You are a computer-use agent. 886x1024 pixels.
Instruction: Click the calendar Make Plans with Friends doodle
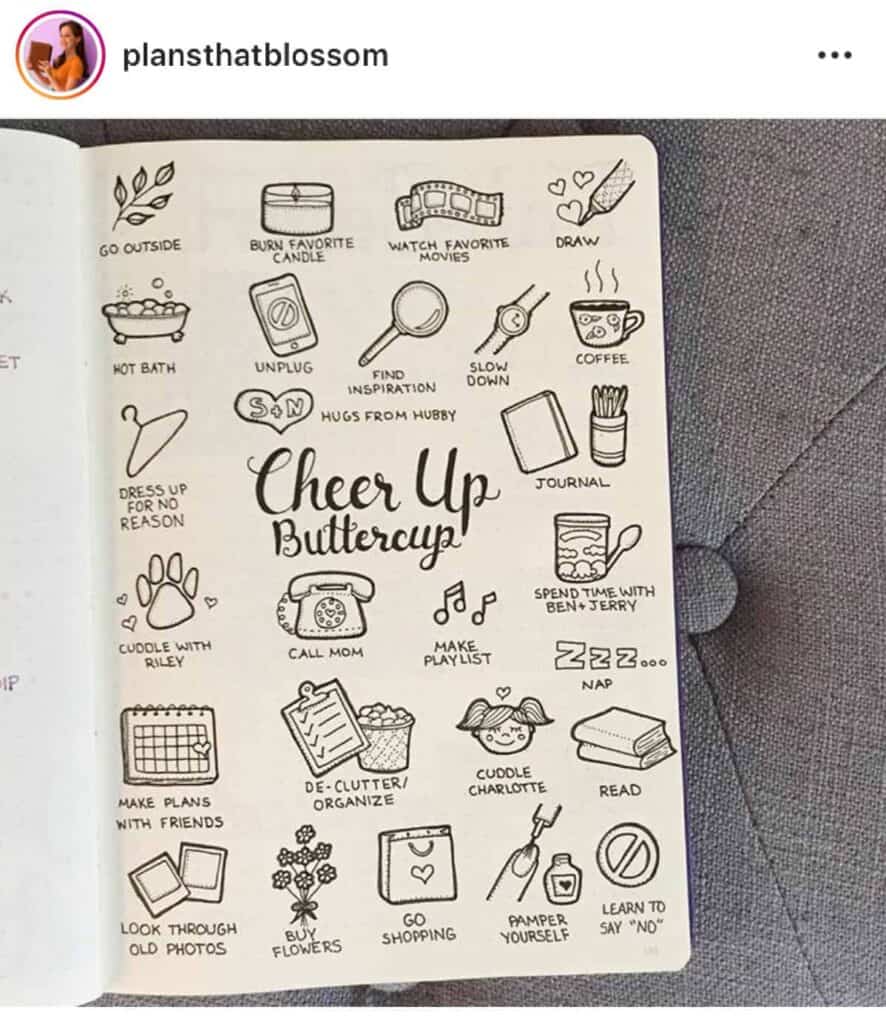pos(168,744)
